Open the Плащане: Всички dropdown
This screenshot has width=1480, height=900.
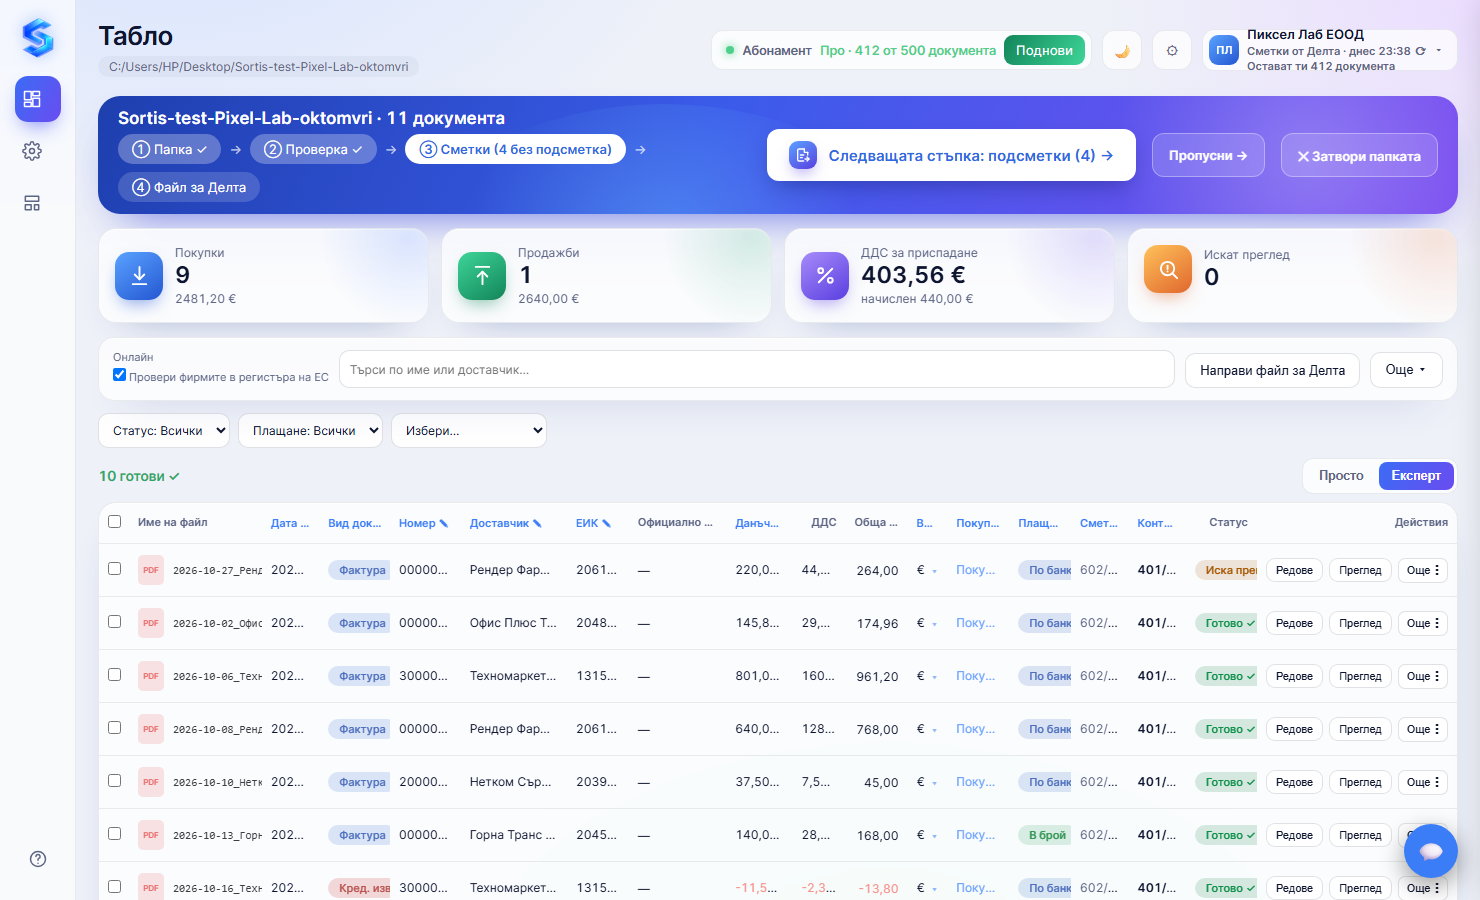pos(310,430)
